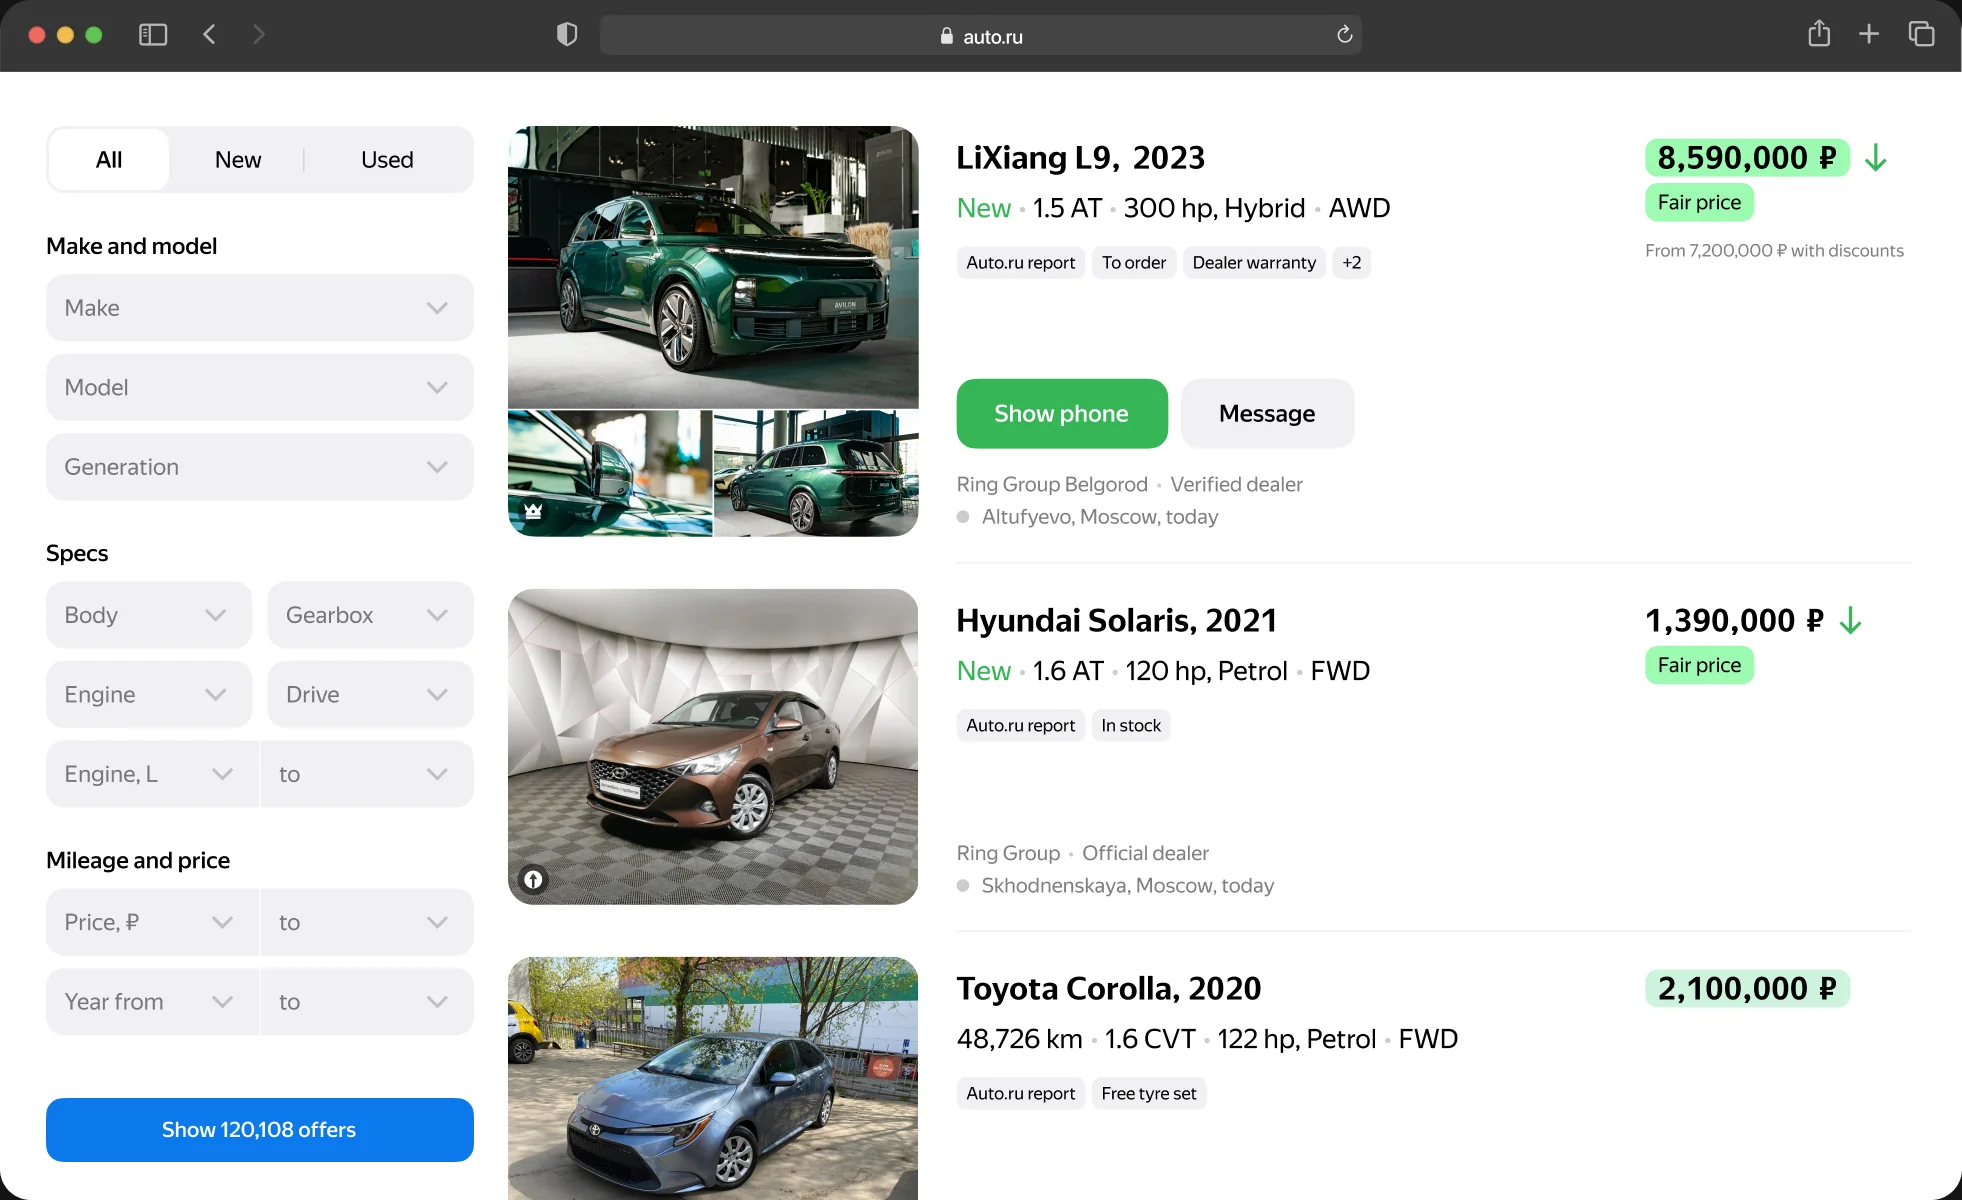Open the LiXiang L9, 2023 listing title
This screenshot has height=1200, width=1962.
point(1080,158)
